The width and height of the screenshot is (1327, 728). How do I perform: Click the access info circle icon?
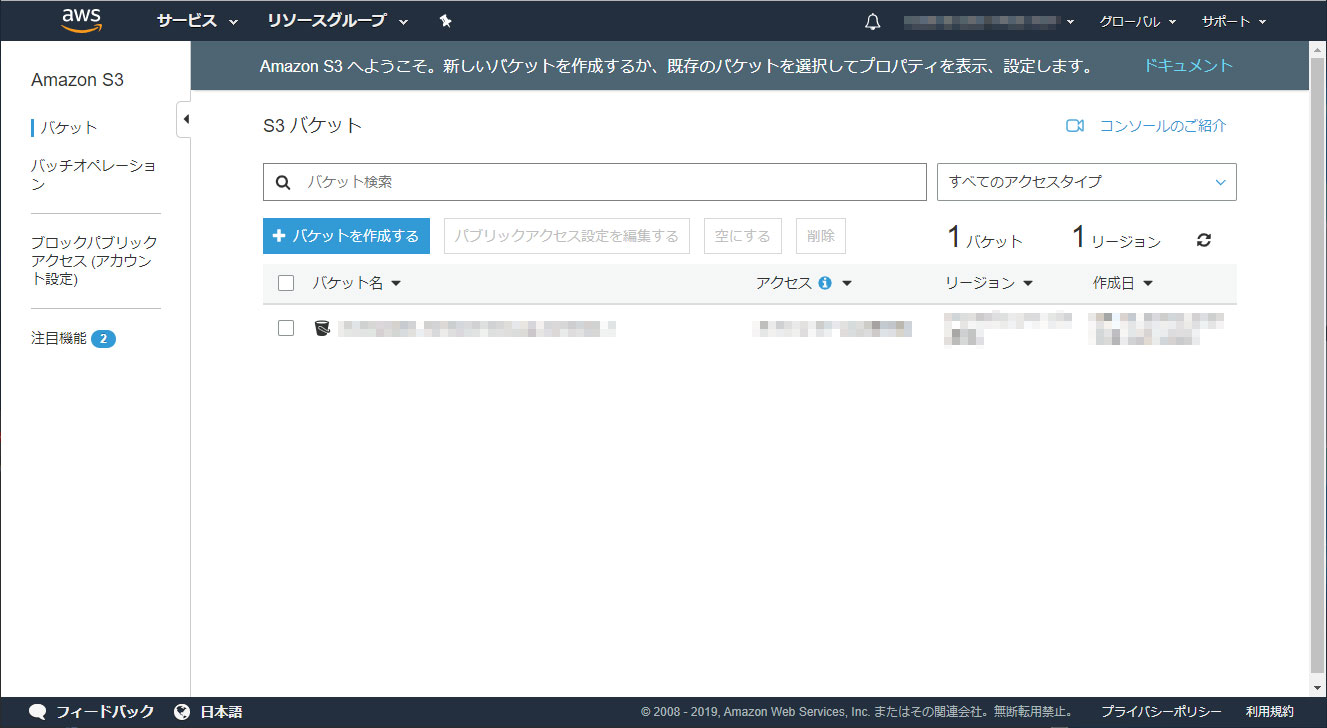pos(825,283)
